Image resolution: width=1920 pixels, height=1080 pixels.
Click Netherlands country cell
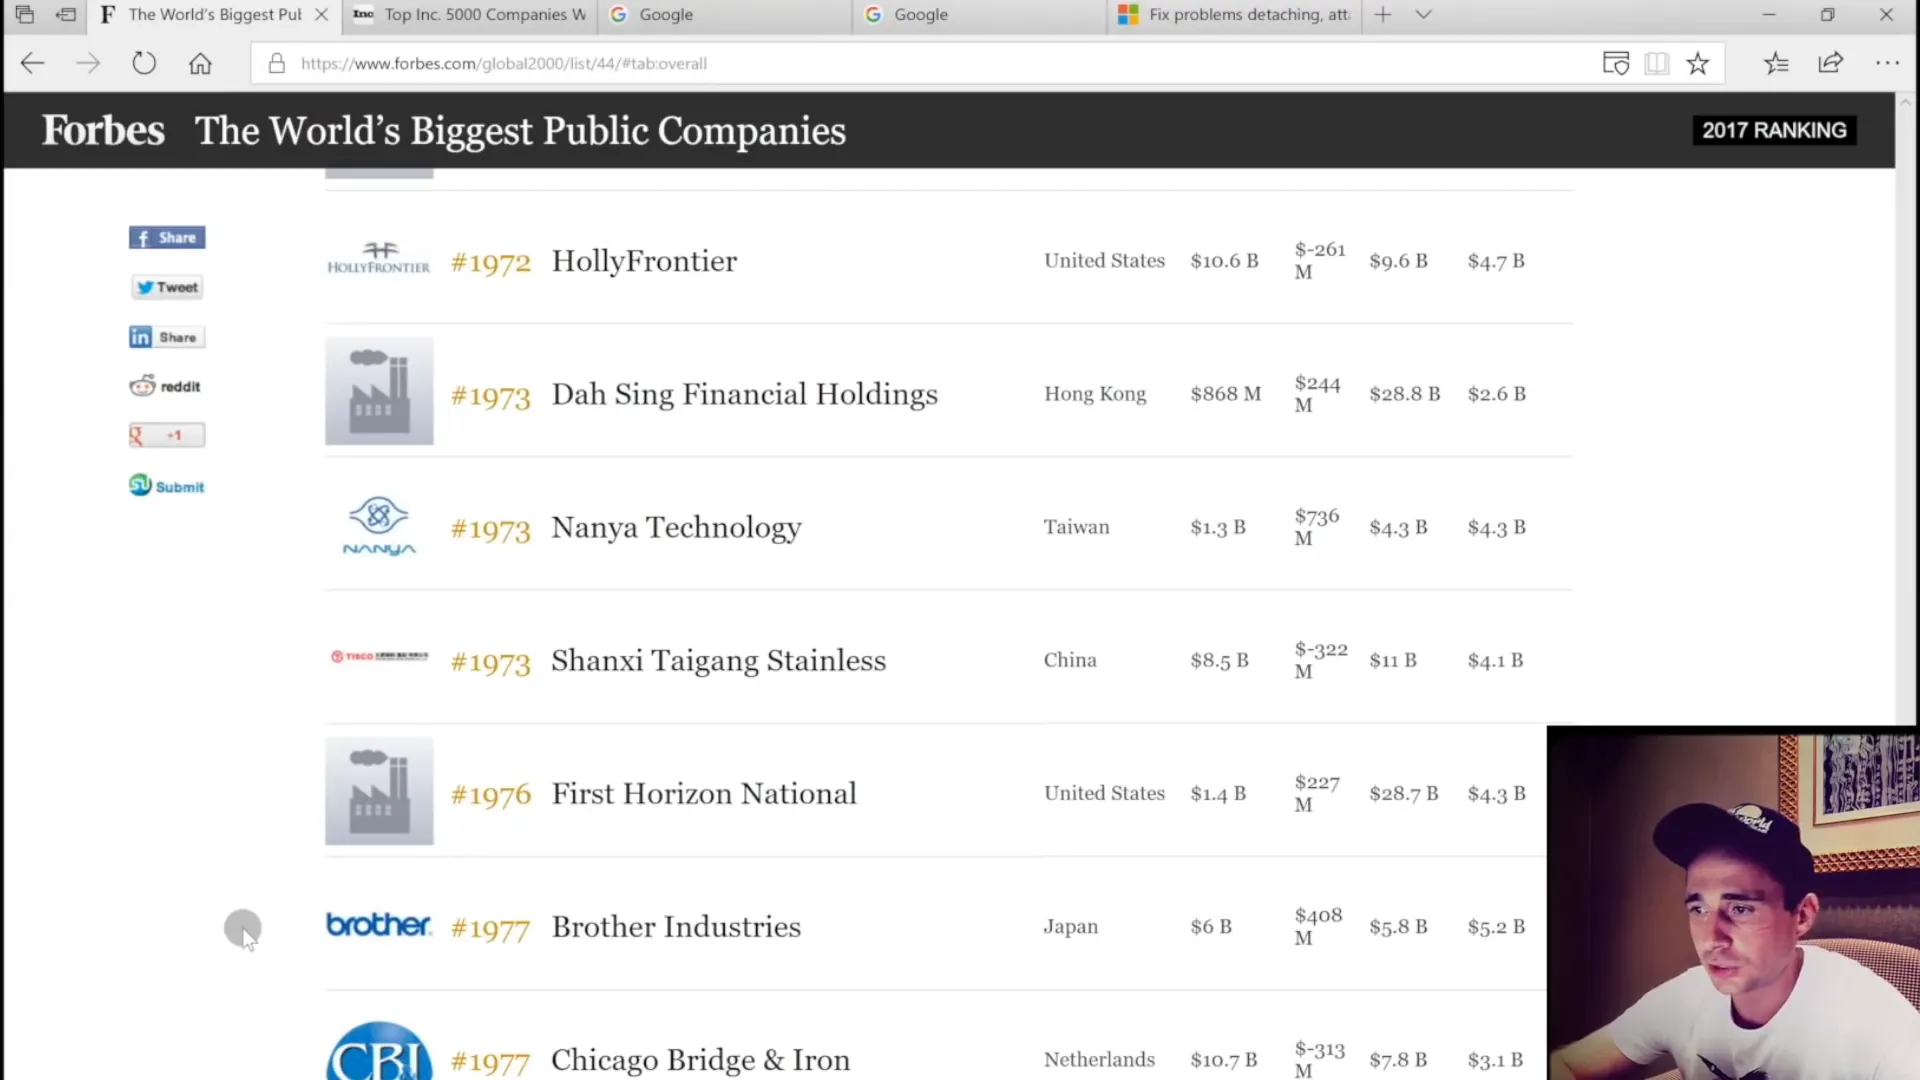1099,1060
